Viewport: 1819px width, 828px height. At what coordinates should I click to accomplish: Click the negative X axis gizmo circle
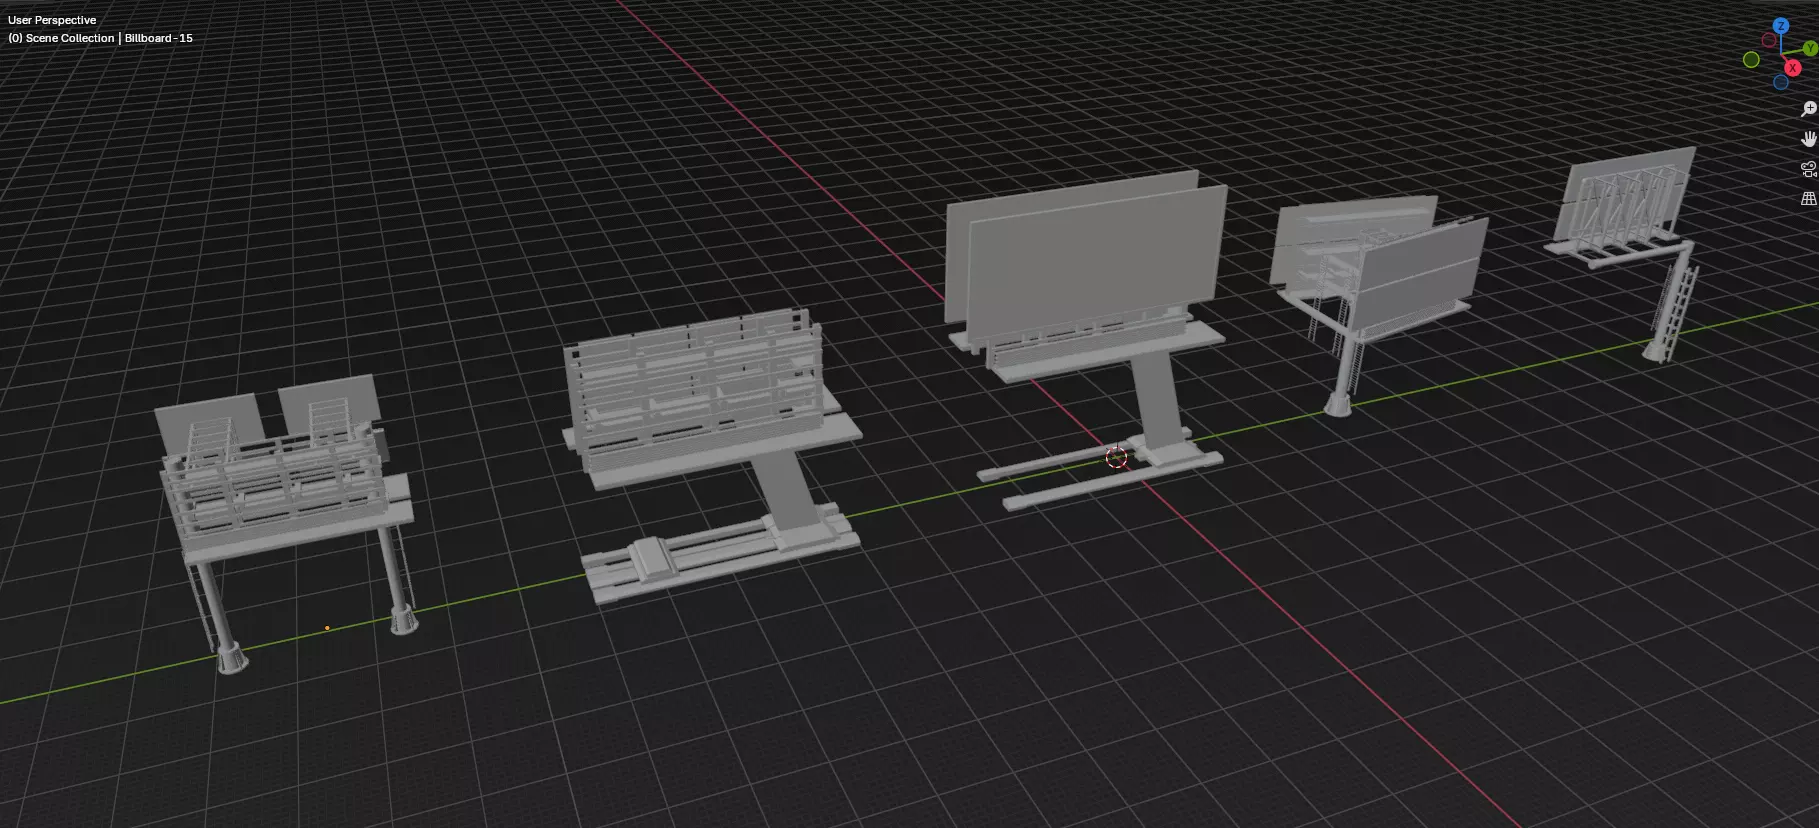coord(1769,40)
